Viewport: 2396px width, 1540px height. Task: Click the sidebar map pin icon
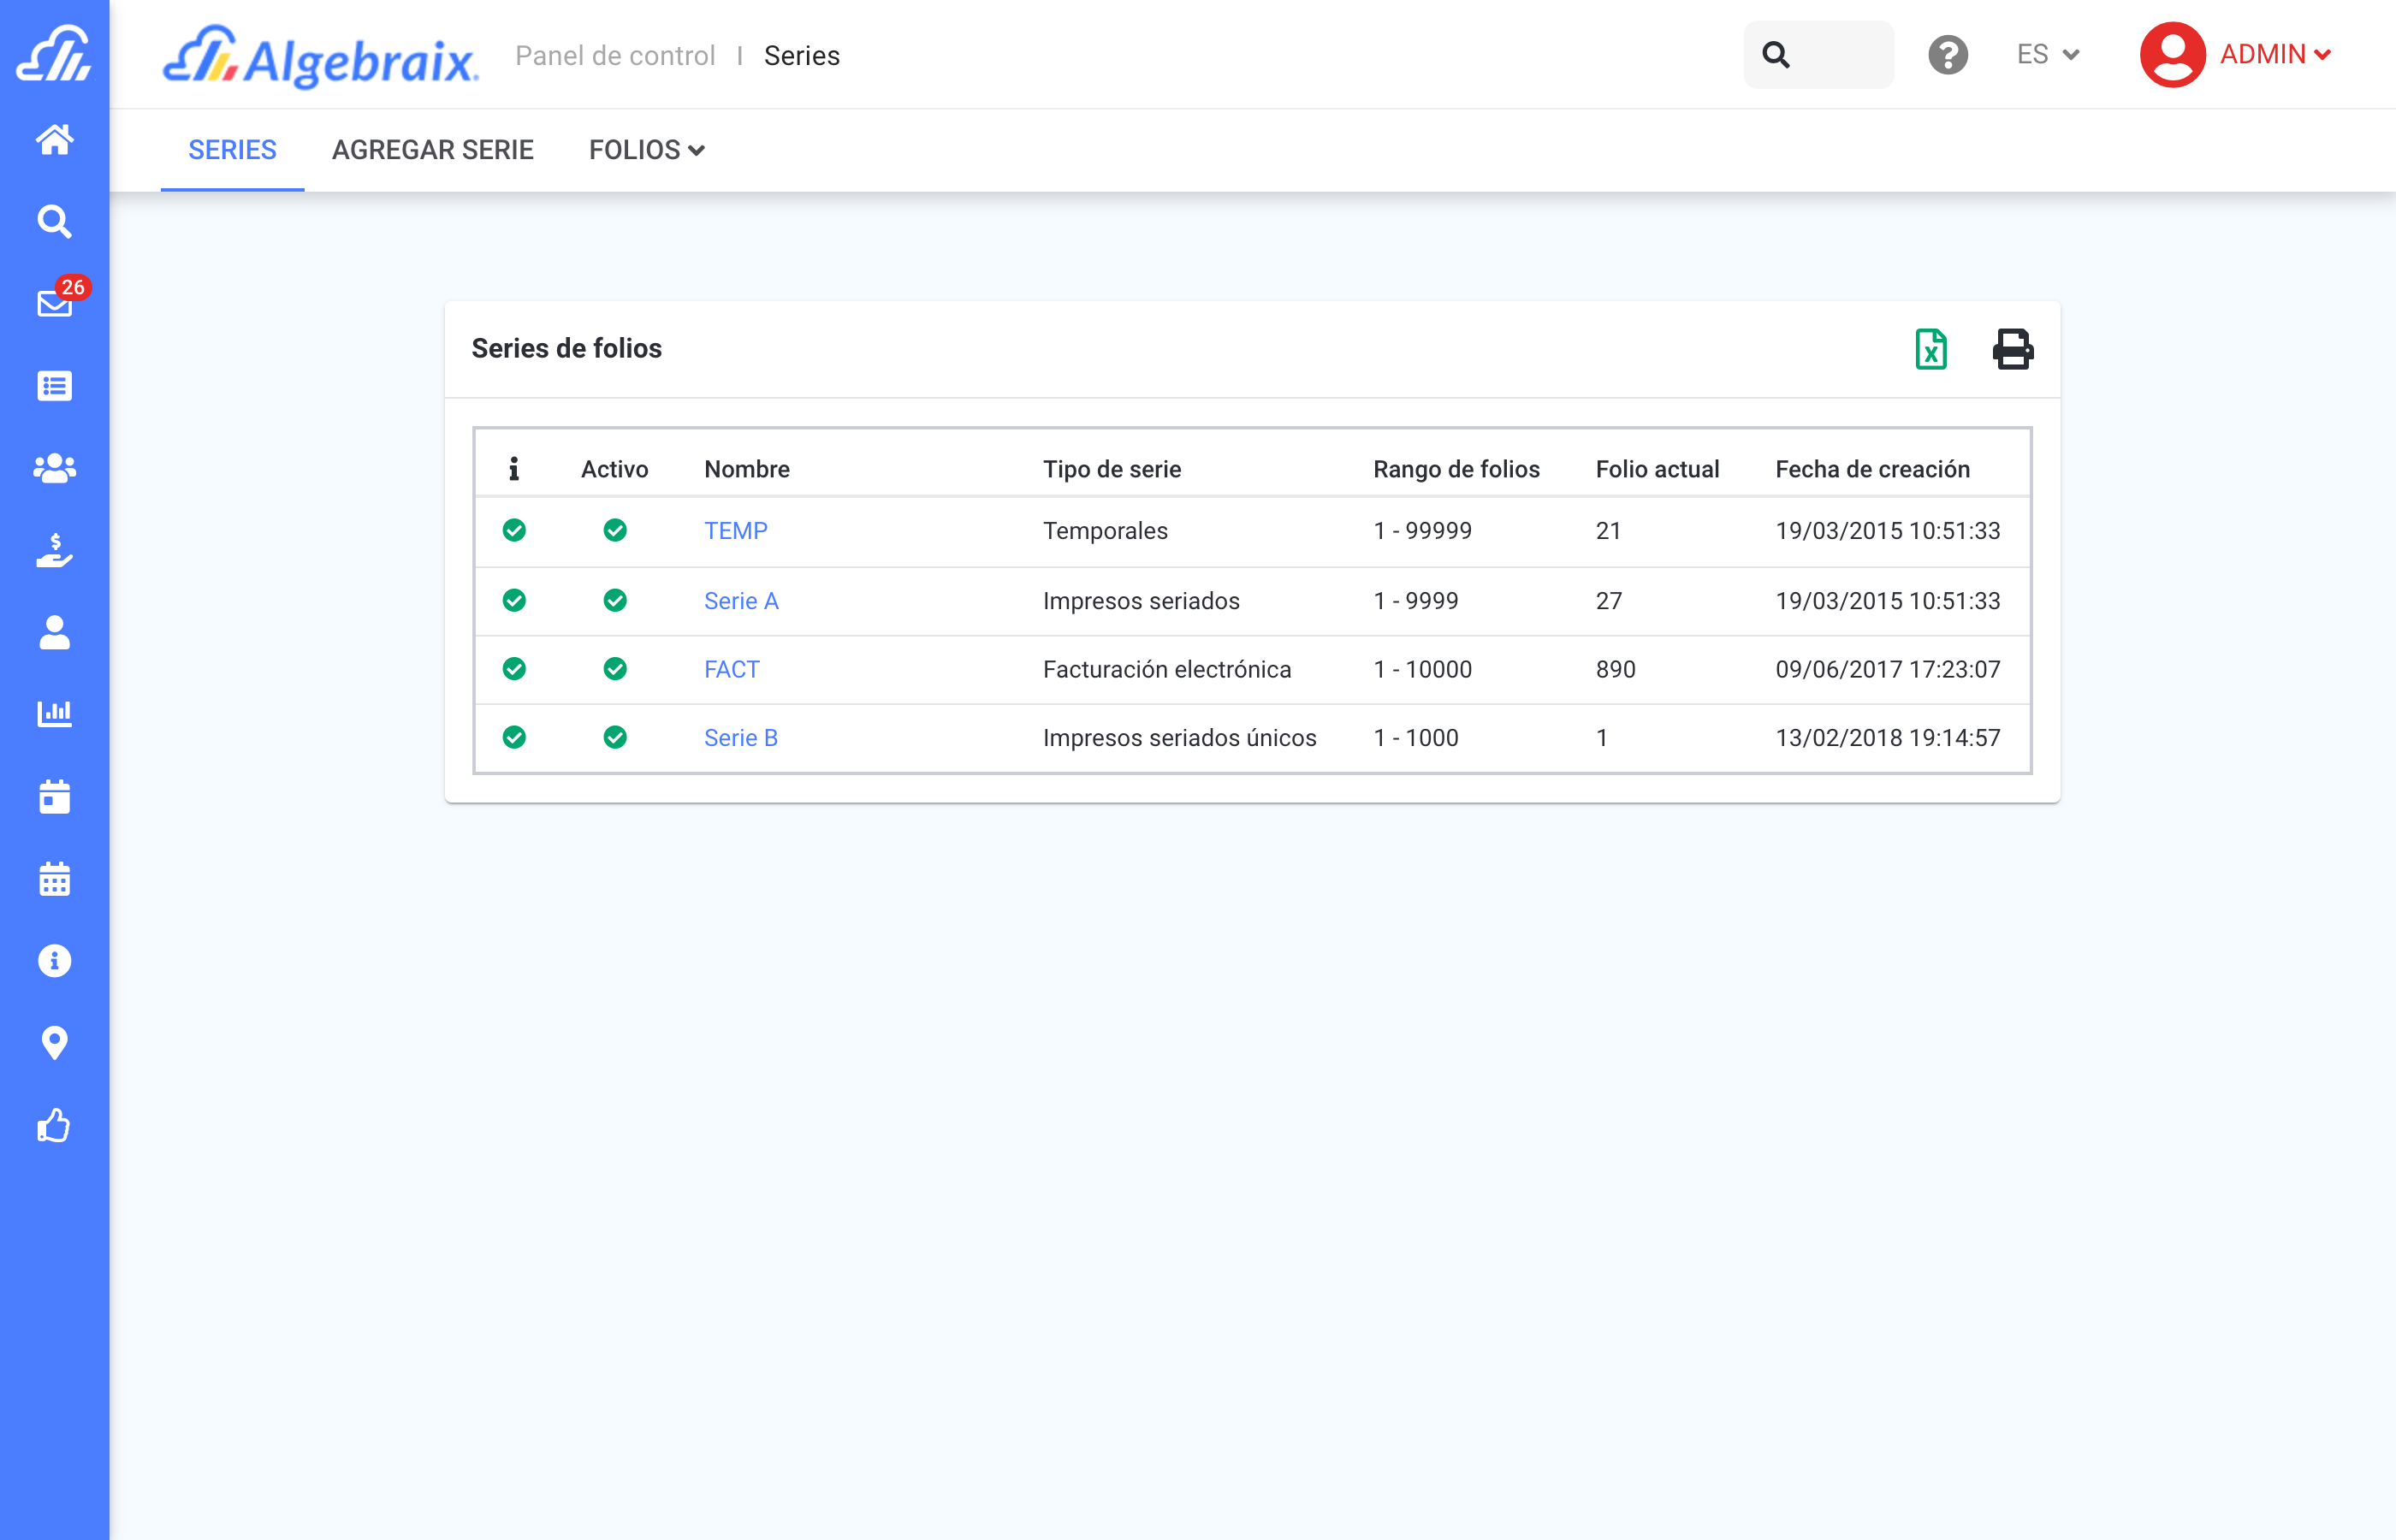pyautogui.click(x=54, y=1043)
